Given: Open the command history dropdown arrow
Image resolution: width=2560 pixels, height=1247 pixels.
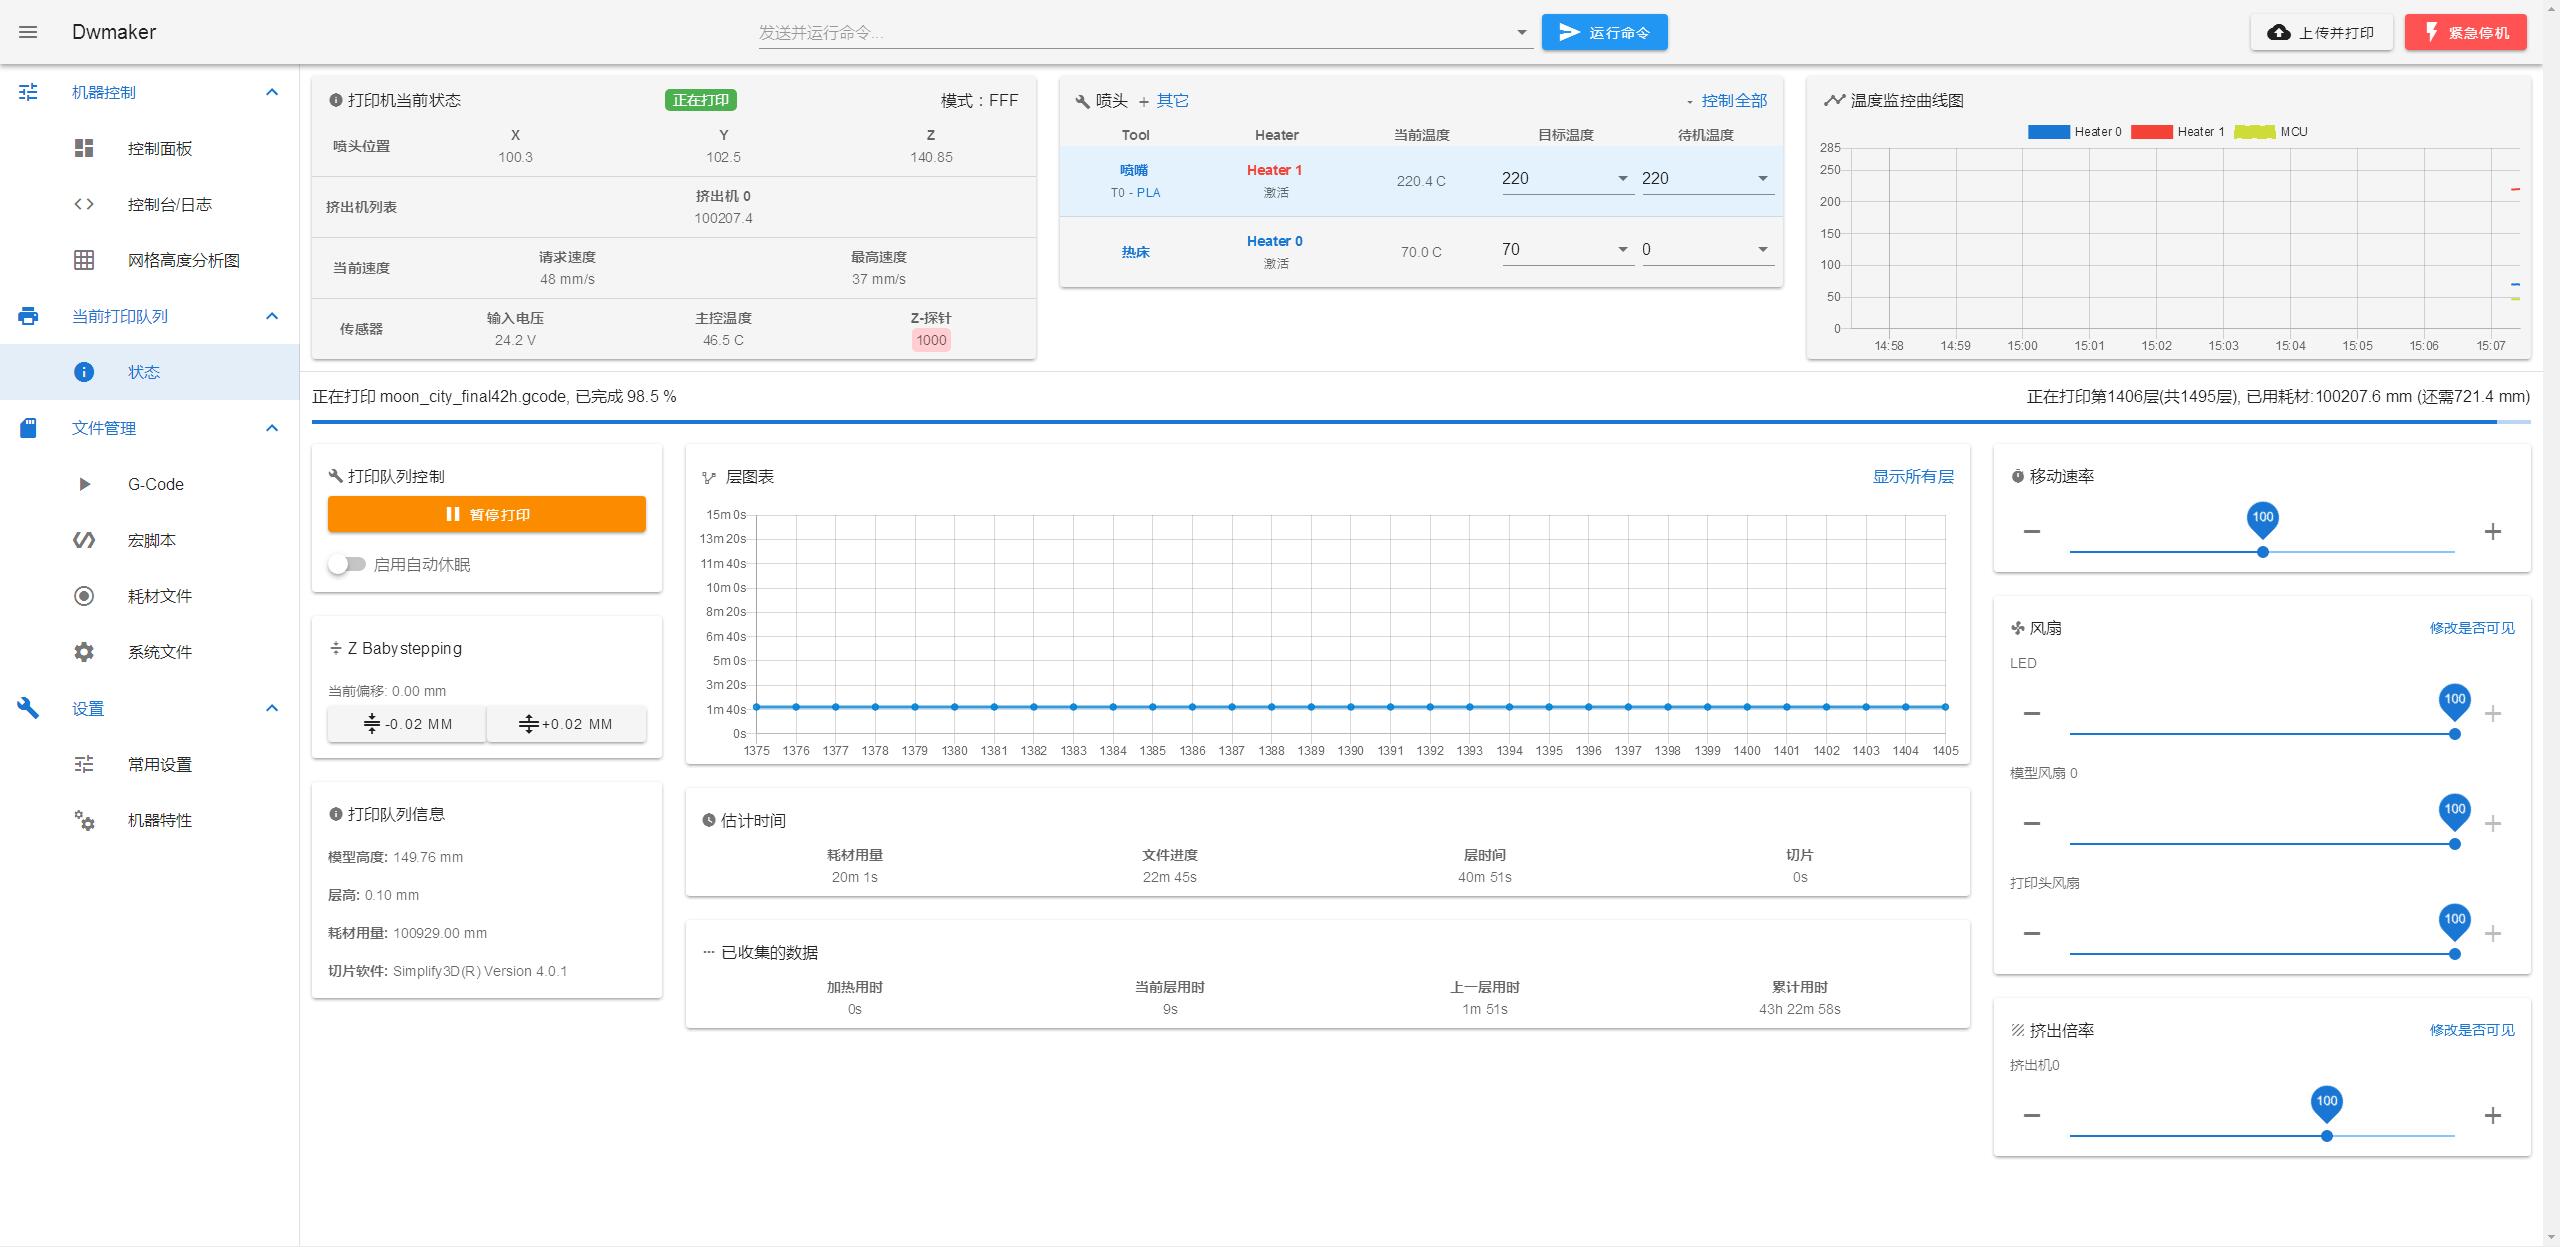Looking at the screenshot, I should pyautogui.click(x=1522, y=32).
